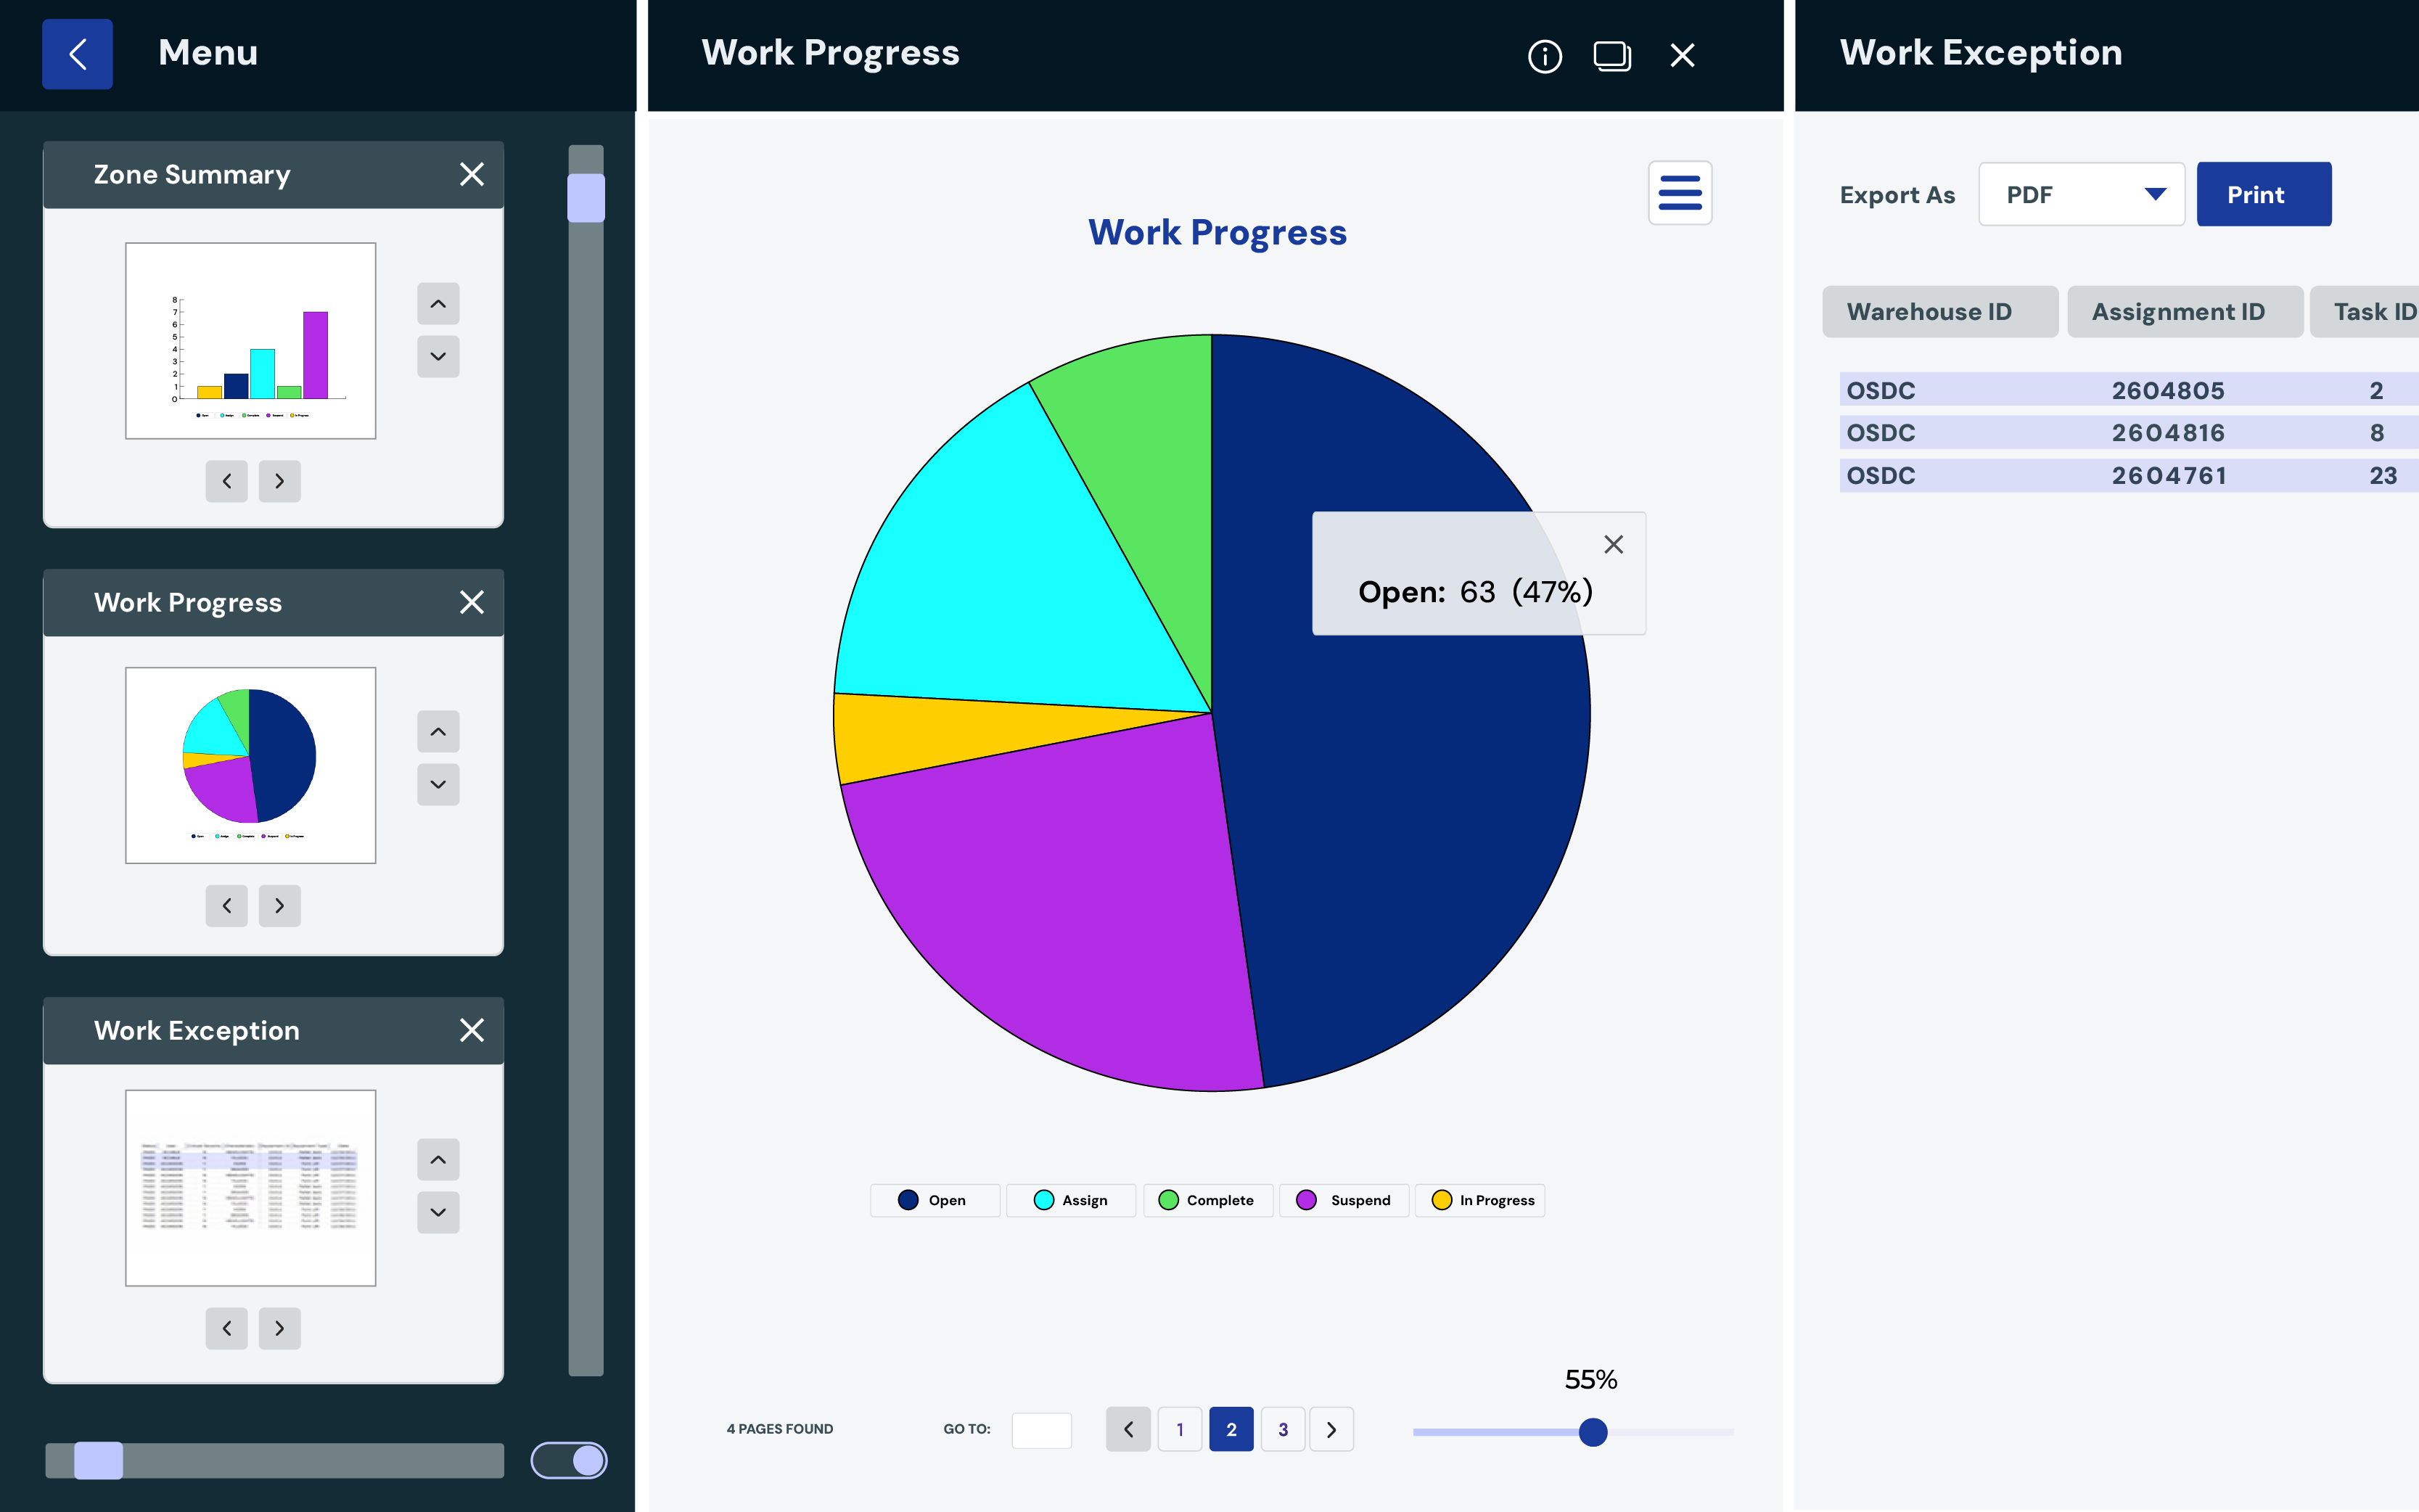Click the Print button
2419x1512 pixels.
2263,195
